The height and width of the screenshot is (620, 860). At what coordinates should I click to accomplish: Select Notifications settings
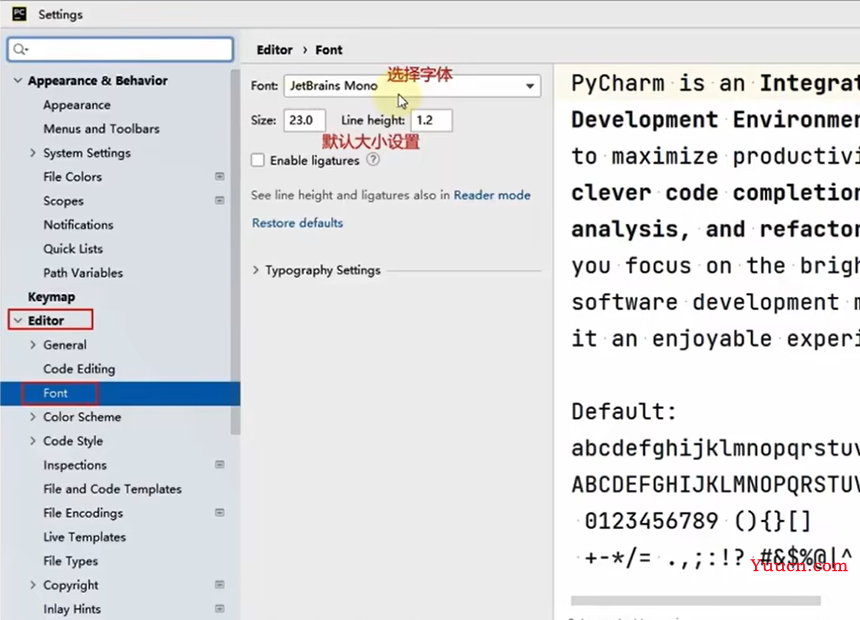[78, 225]
